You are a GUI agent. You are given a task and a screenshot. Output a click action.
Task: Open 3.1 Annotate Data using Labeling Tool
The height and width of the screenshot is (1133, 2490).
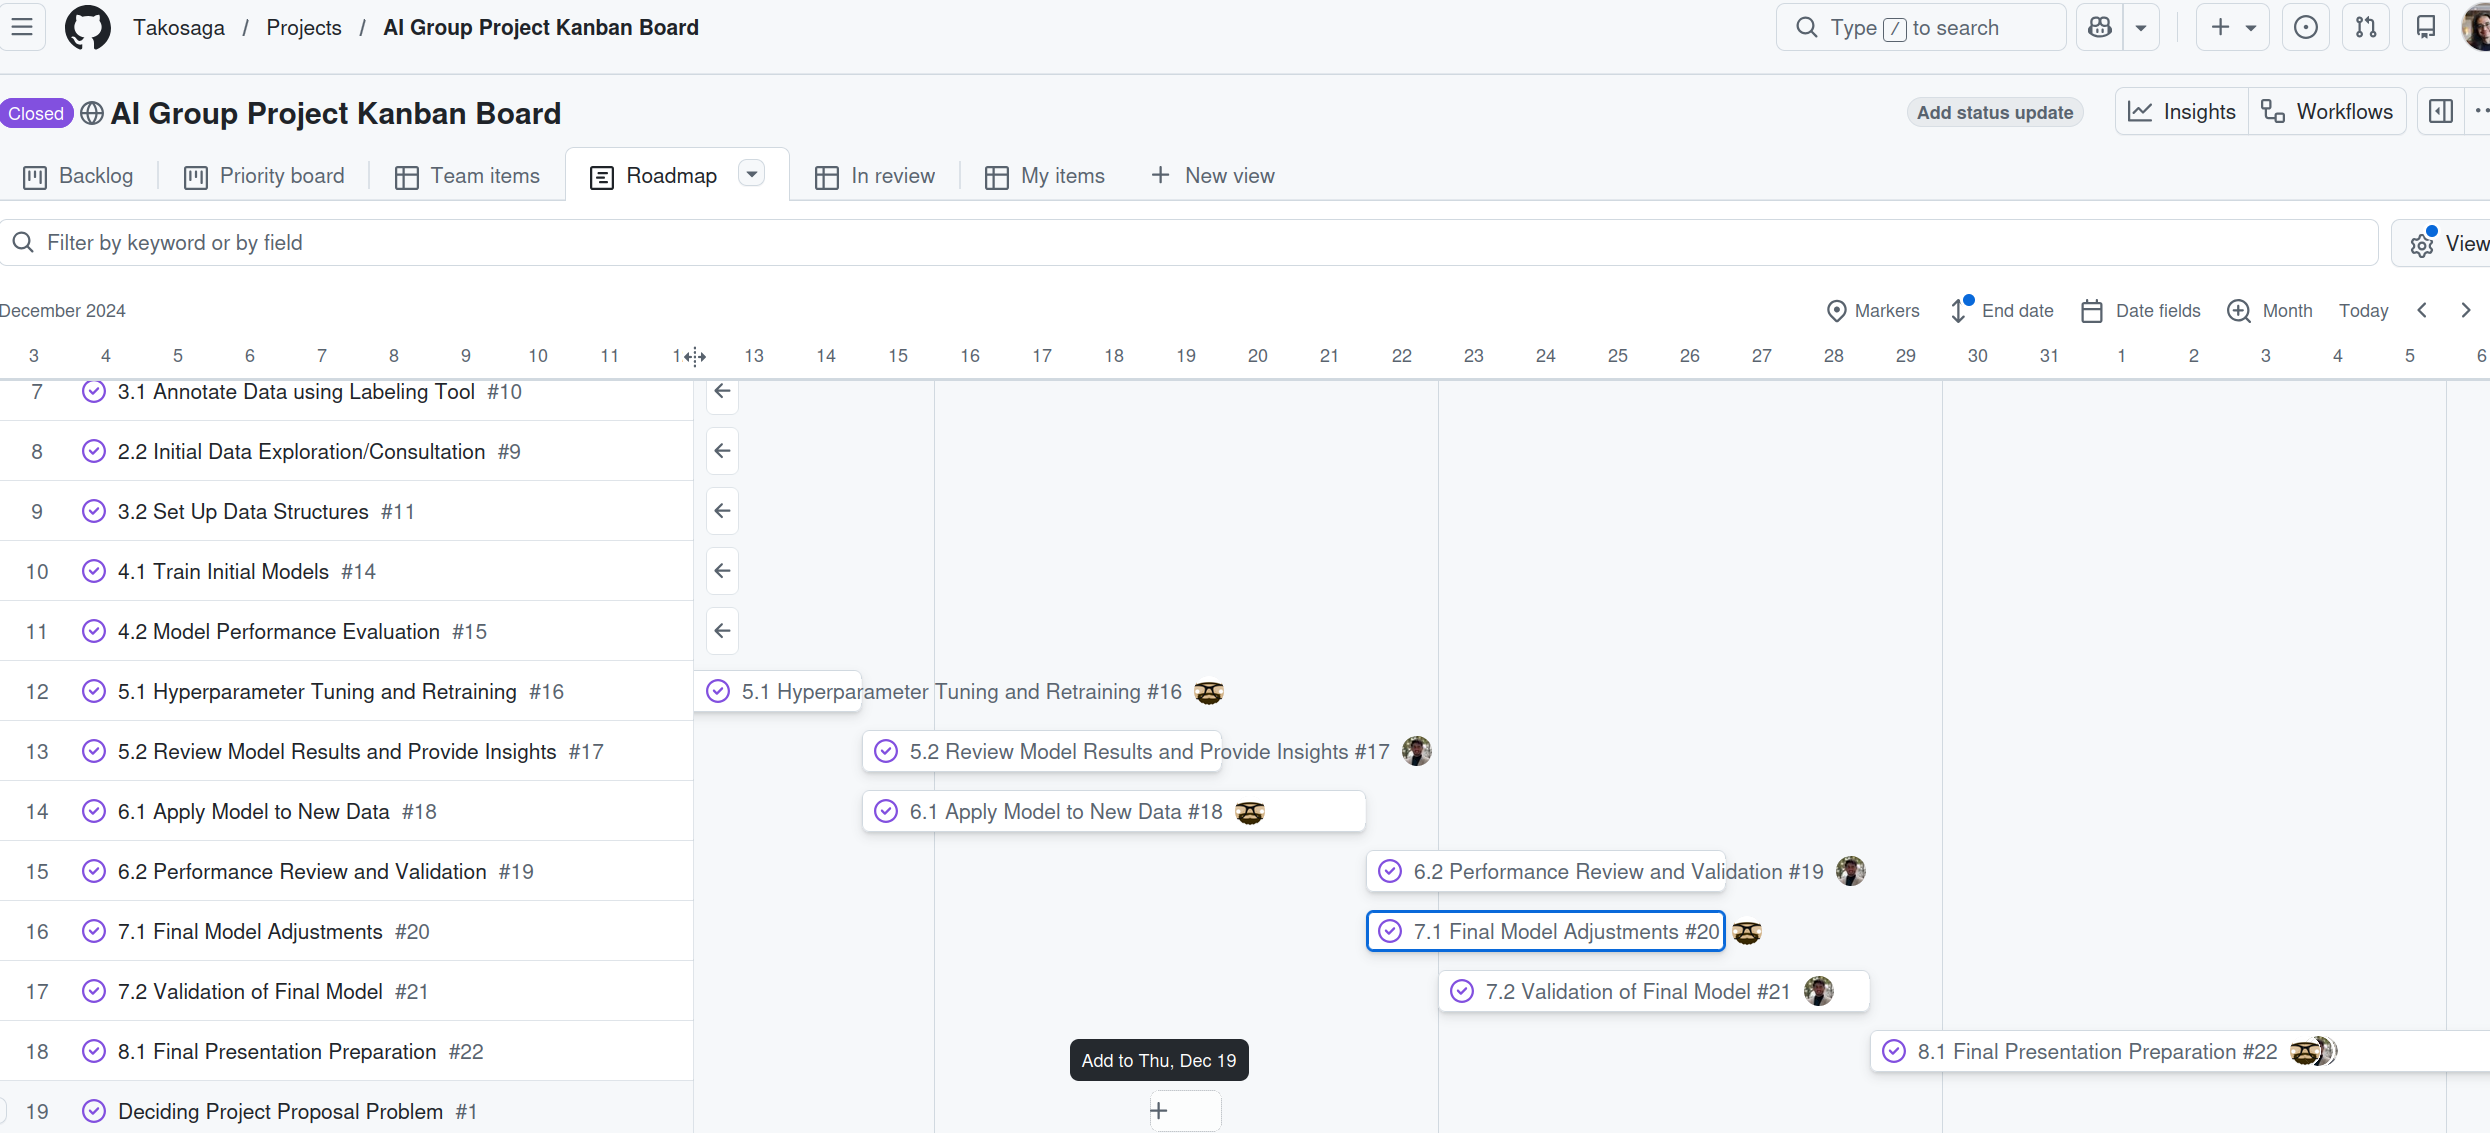[296, 392]
